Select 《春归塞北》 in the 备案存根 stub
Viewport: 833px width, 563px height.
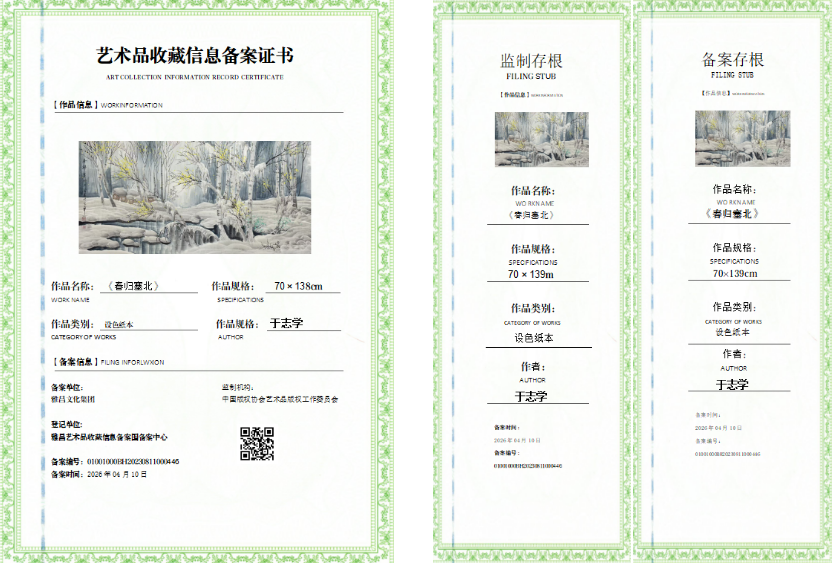[732, 214]
